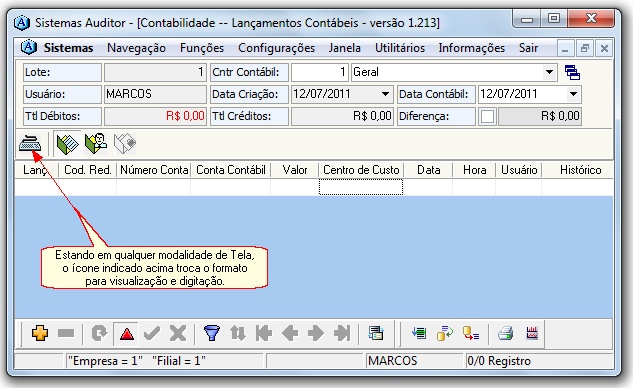The image size is (633, 388).
Task: Expand the Geral centro contábil dropdown
Action: [x=549, y=72]
